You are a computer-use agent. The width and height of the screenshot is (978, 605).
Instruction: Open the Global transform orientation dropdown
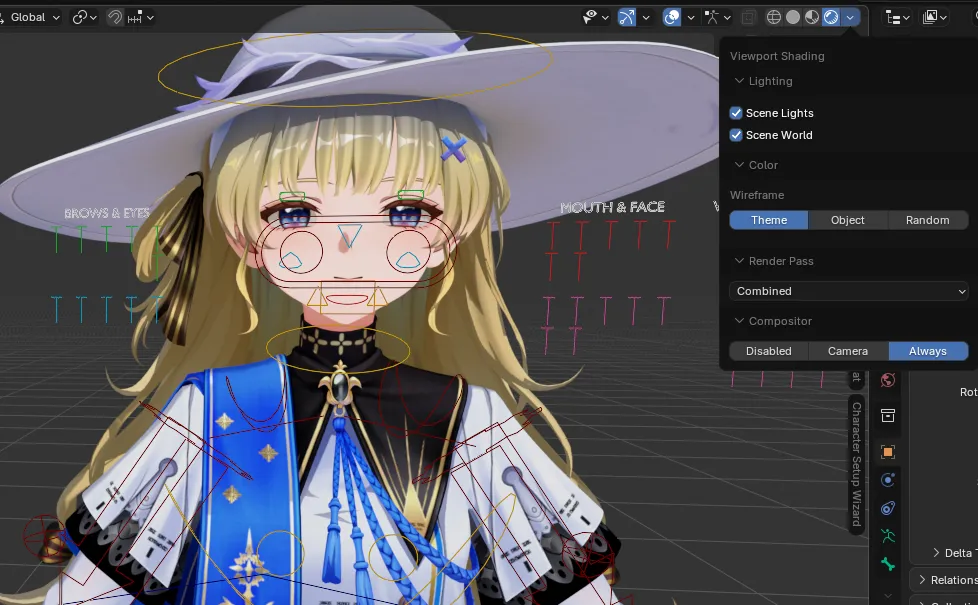click(31, 17)
